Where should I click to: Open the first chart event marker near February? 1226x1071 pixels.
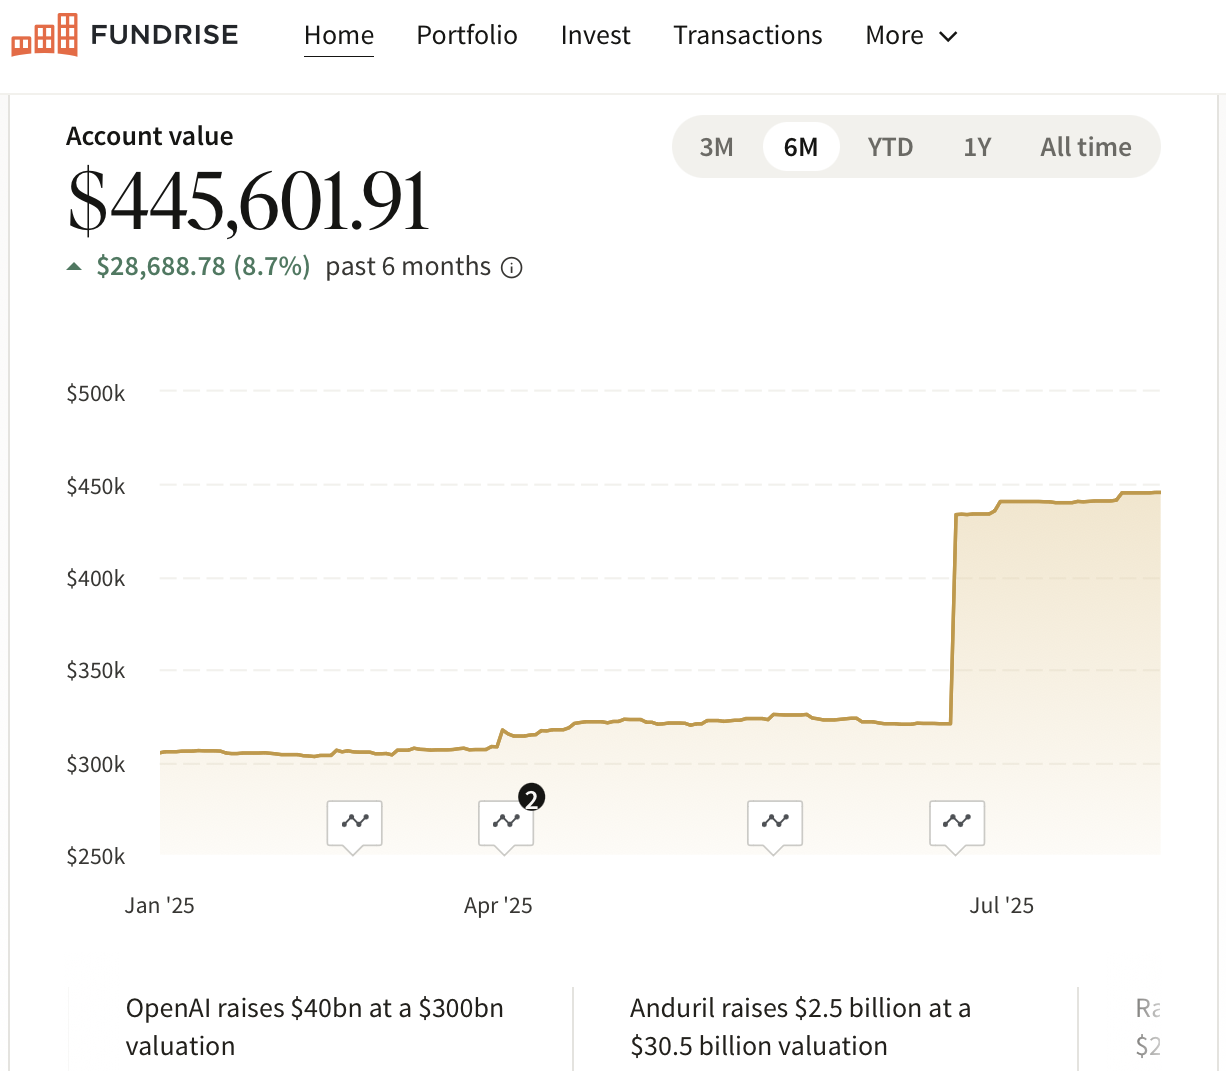point(354,823)
